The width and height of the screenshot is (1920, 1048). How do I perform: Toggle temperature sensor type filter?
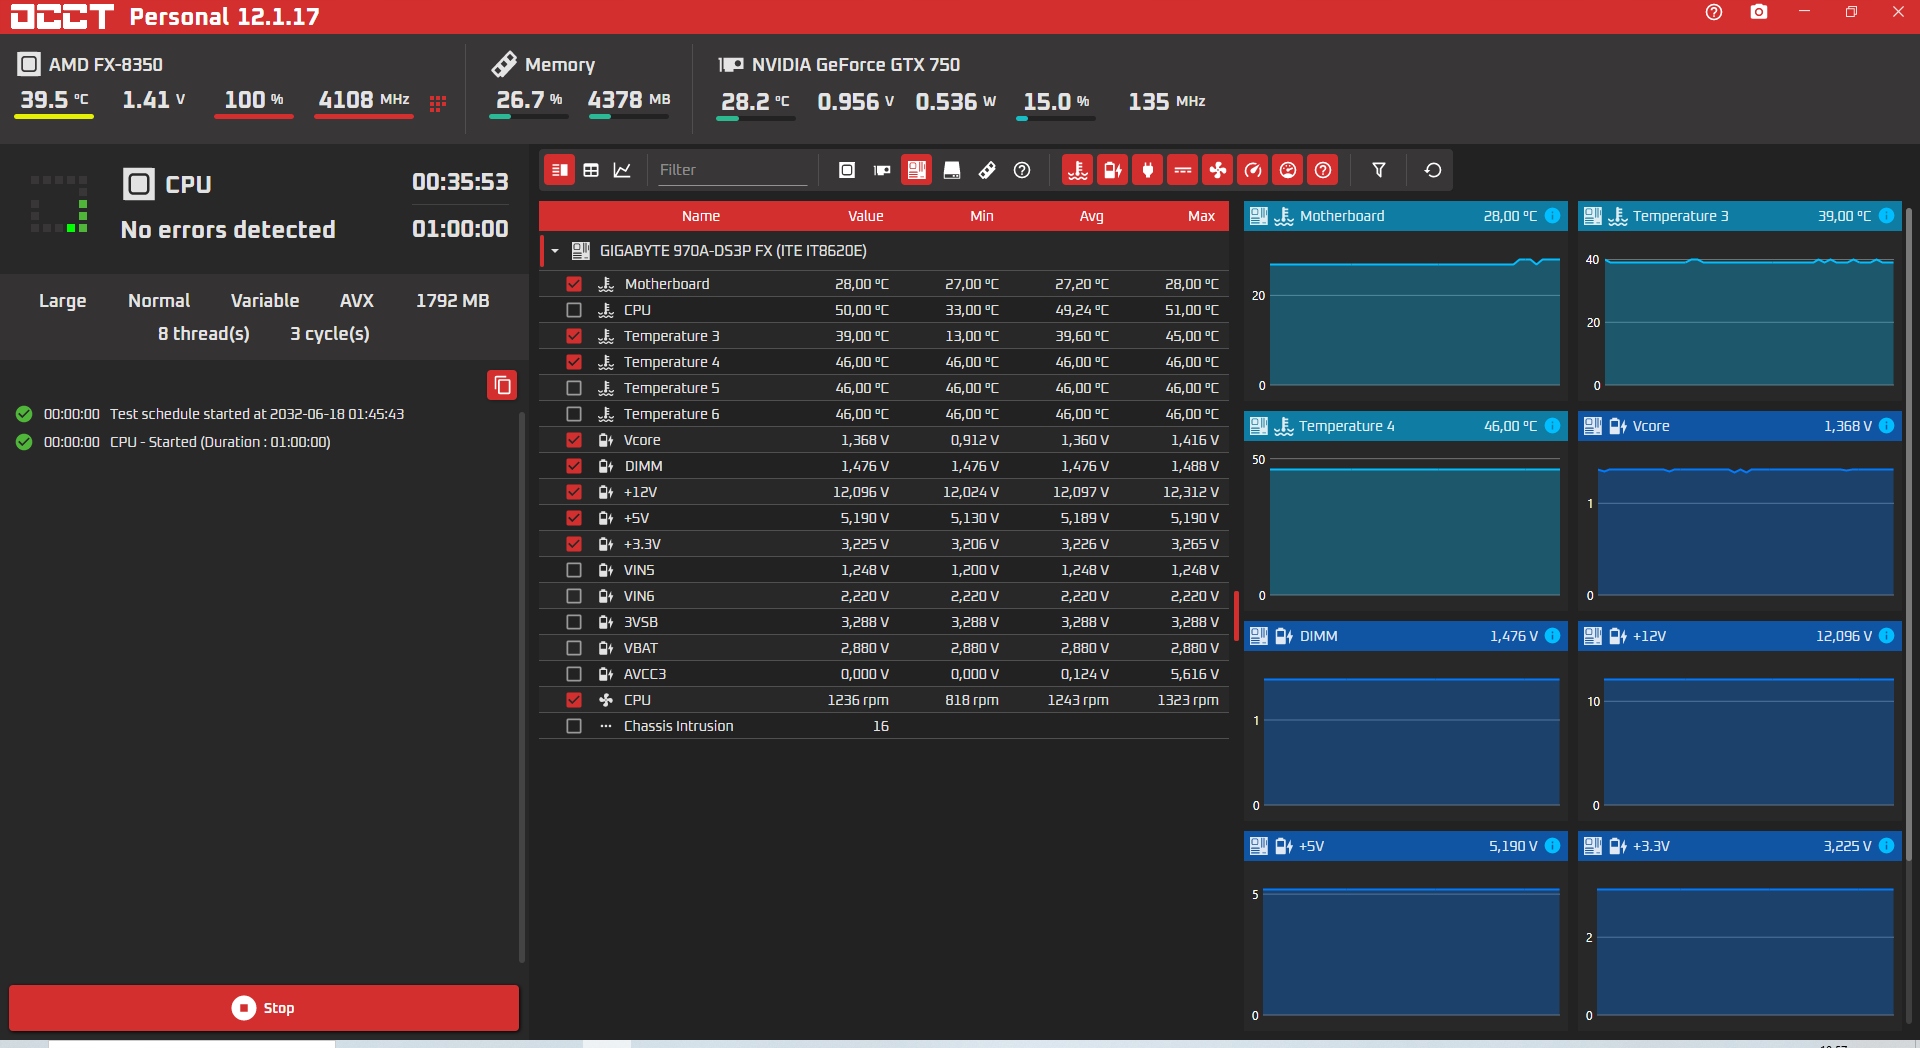[x=1078, y=170]
